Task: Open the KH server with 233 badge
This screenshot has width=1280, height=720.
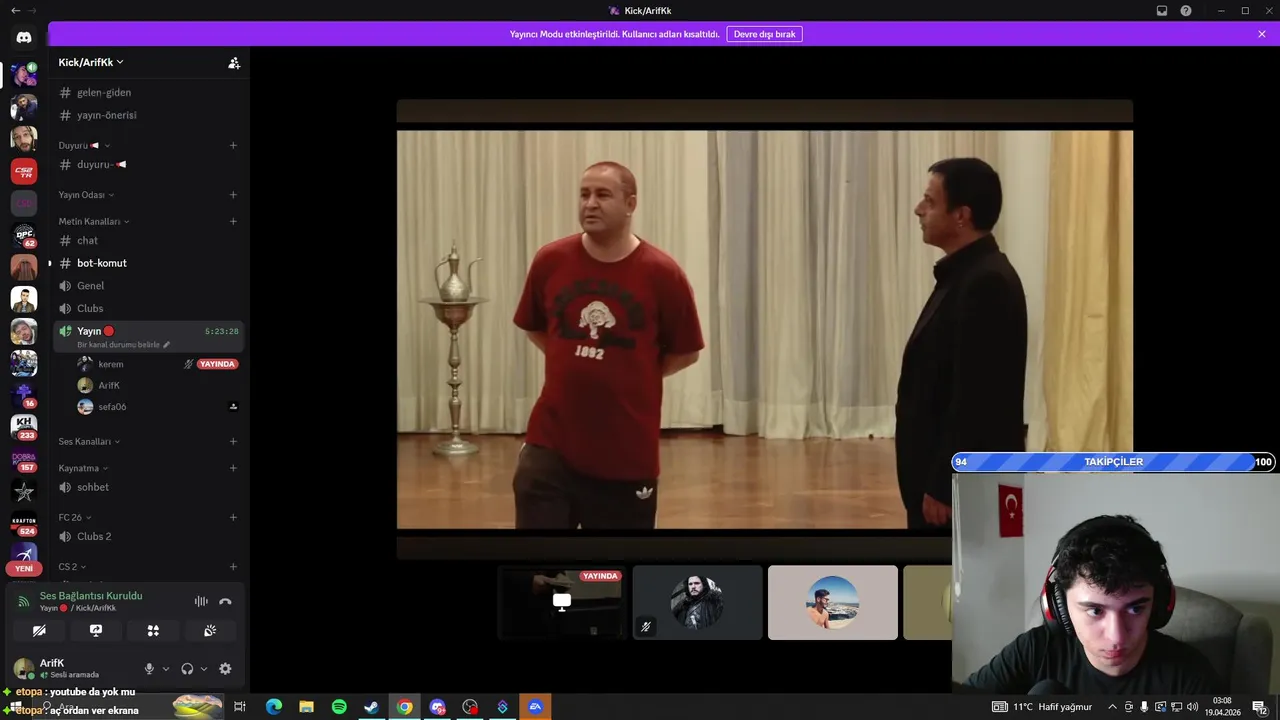Action: (24, 426)
